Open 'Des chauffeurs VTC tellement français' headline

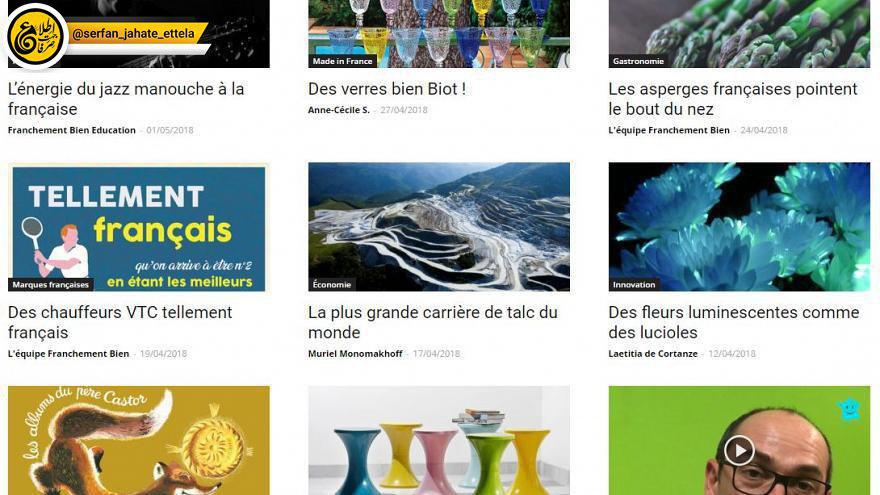click(x=120, y=322)
